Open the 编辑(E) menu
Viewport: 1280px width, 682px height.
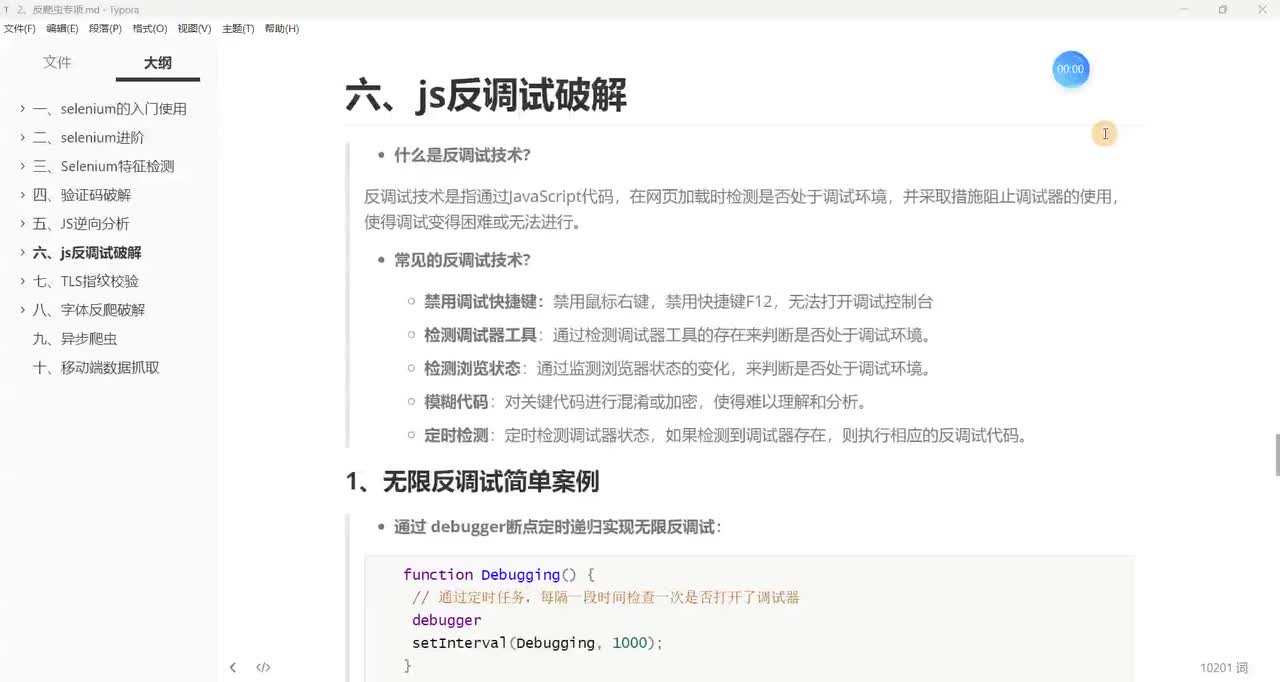(x=62, y=29)
